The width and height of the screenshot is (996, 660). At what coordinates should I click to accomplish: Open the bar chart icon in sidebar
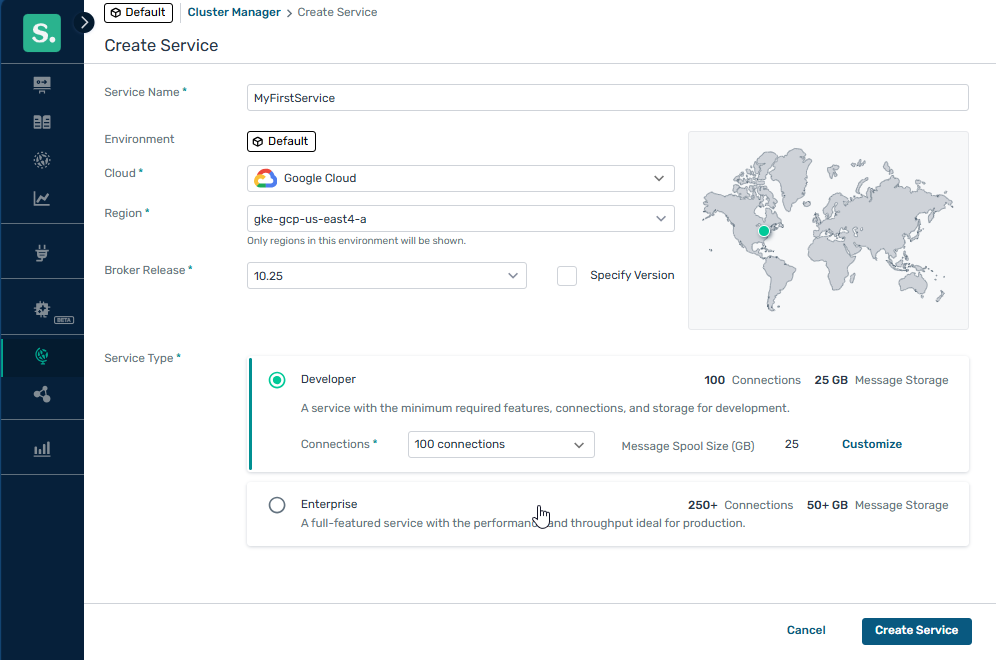pyautogui.click(x=42, y=448)
